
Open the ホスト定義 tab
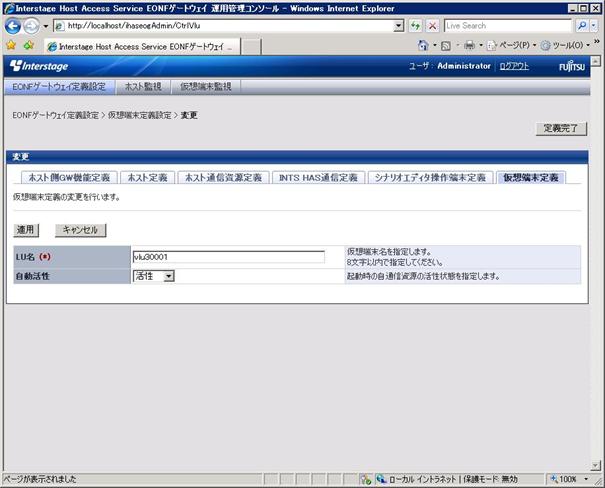coord(147,177)
